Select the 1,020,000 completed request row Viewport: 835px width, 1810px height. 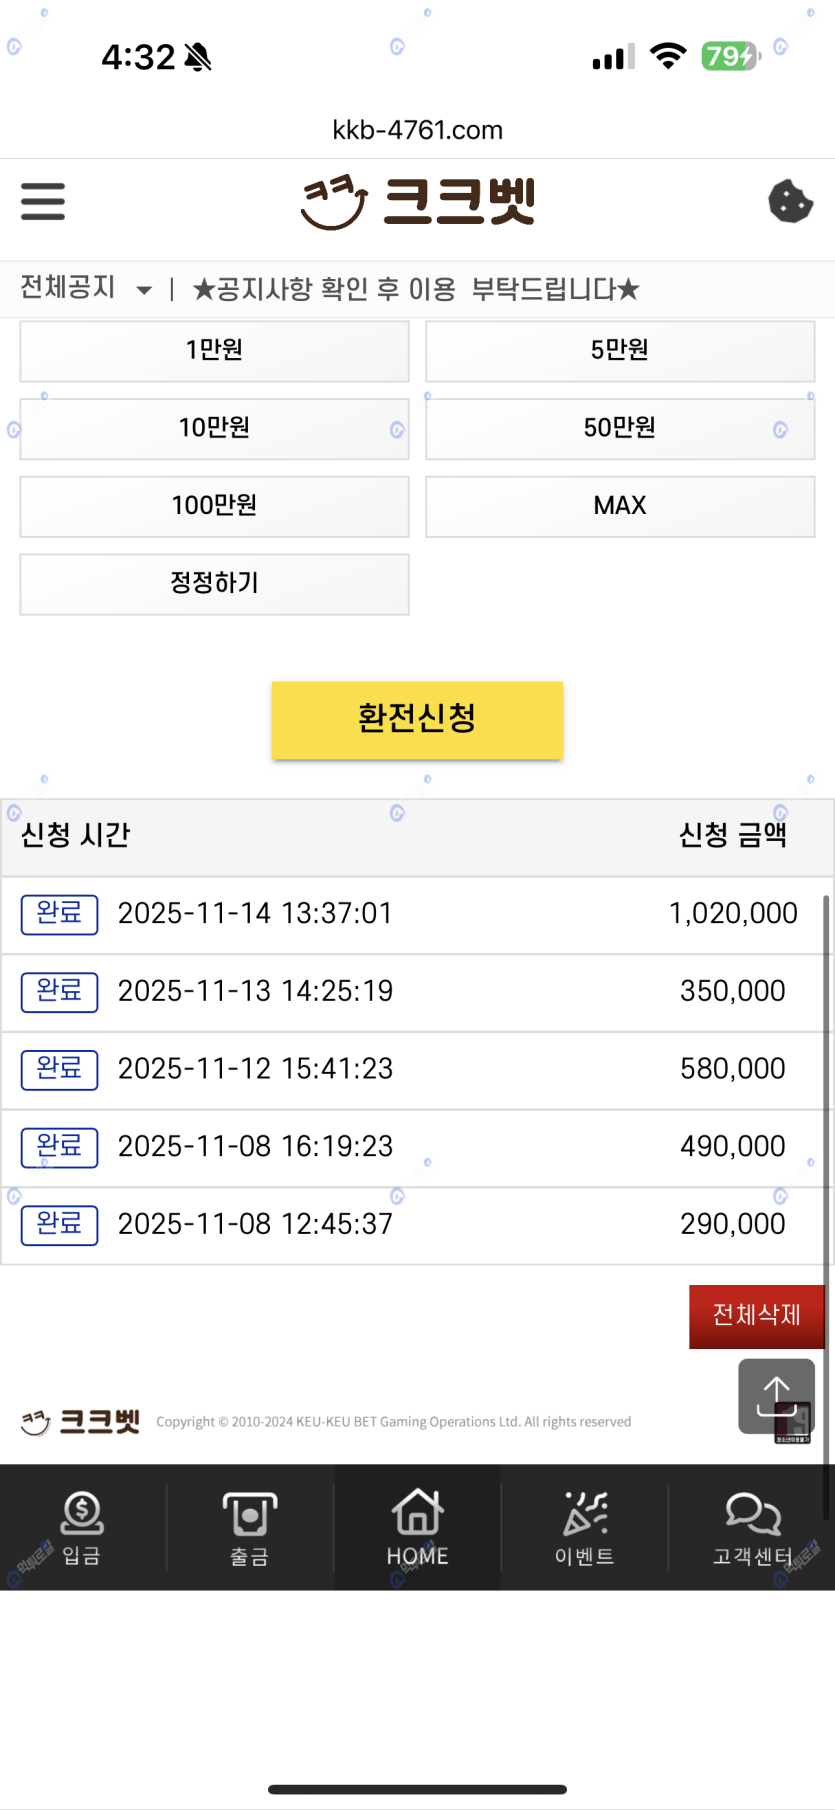pyautogui.click(x=410, y=914)
